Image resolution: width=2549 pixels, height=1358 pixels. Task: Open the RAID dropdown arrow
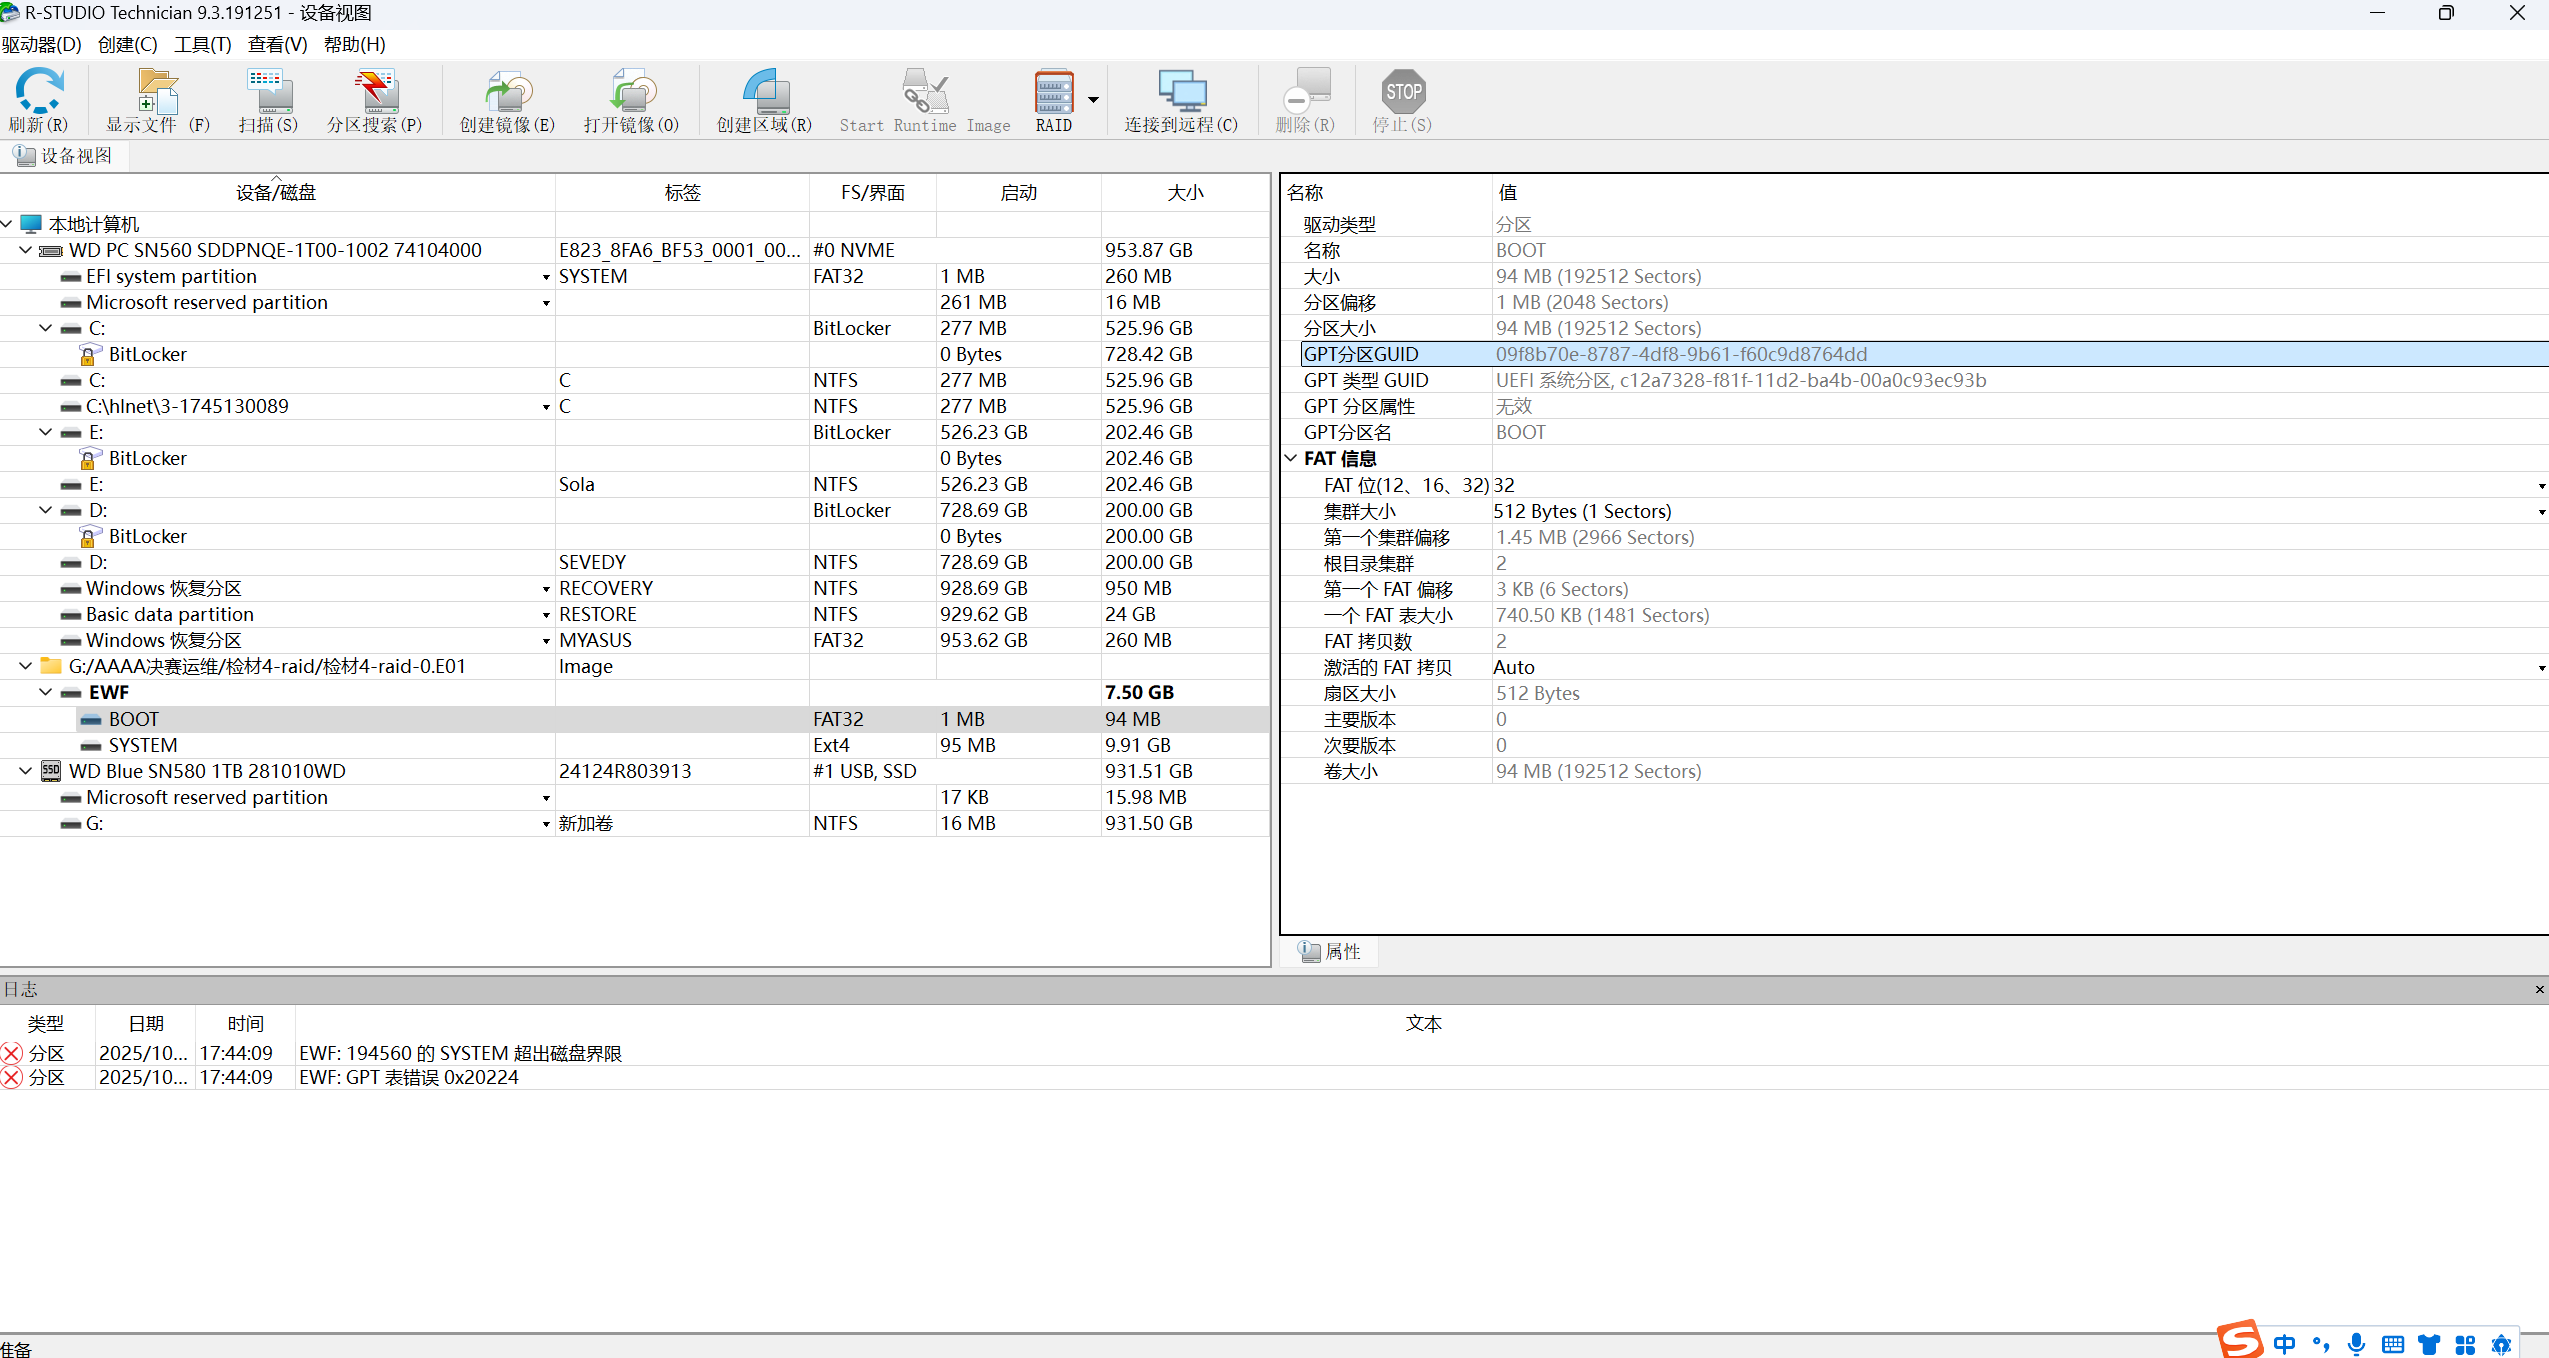(1093, 99)
